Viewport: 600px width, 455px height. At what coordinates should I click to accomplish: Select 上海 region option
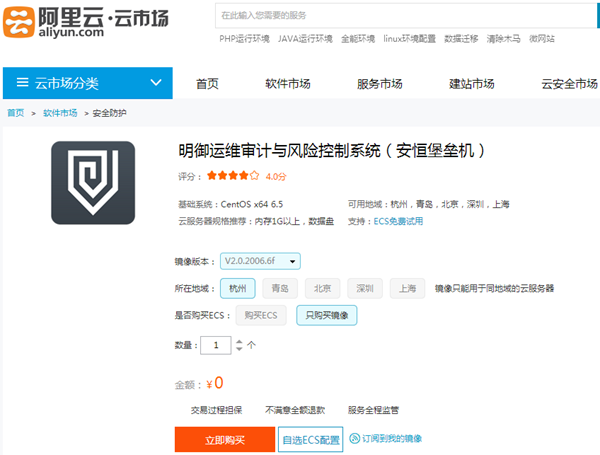tap(408, 288)
